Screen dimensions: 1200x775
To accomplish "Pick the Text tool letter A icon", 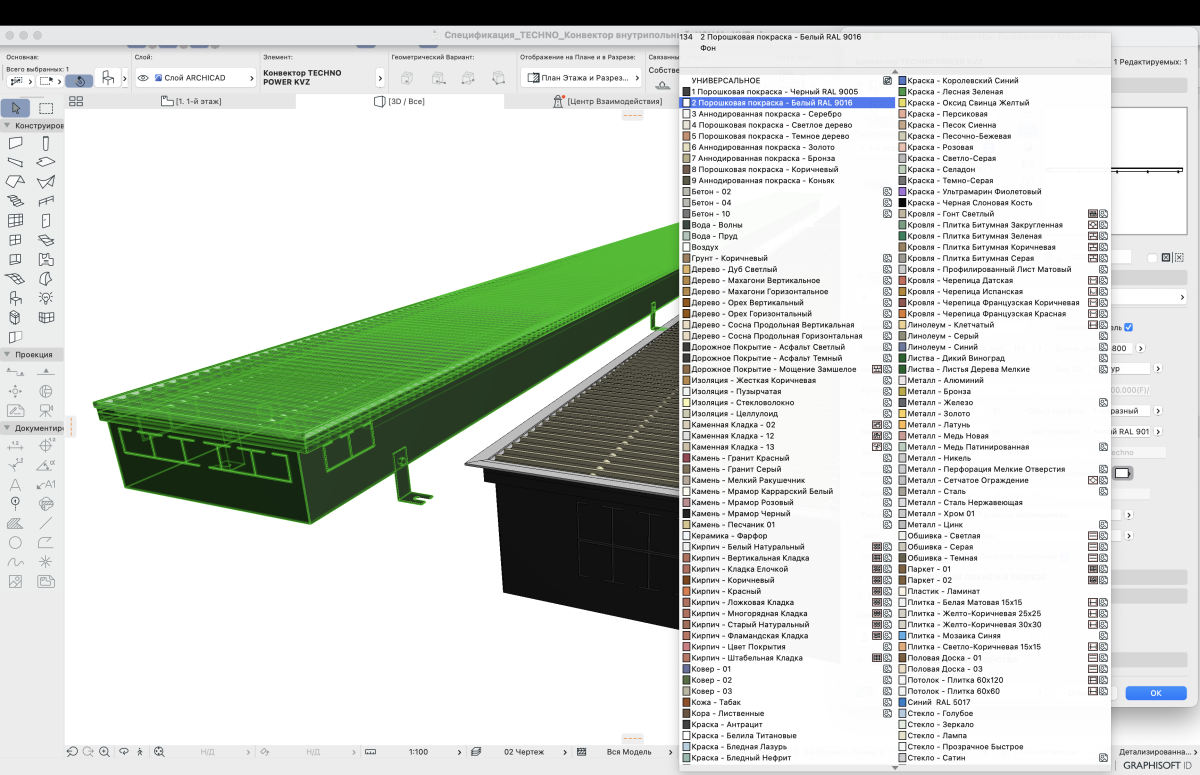I will coord(16,485).
